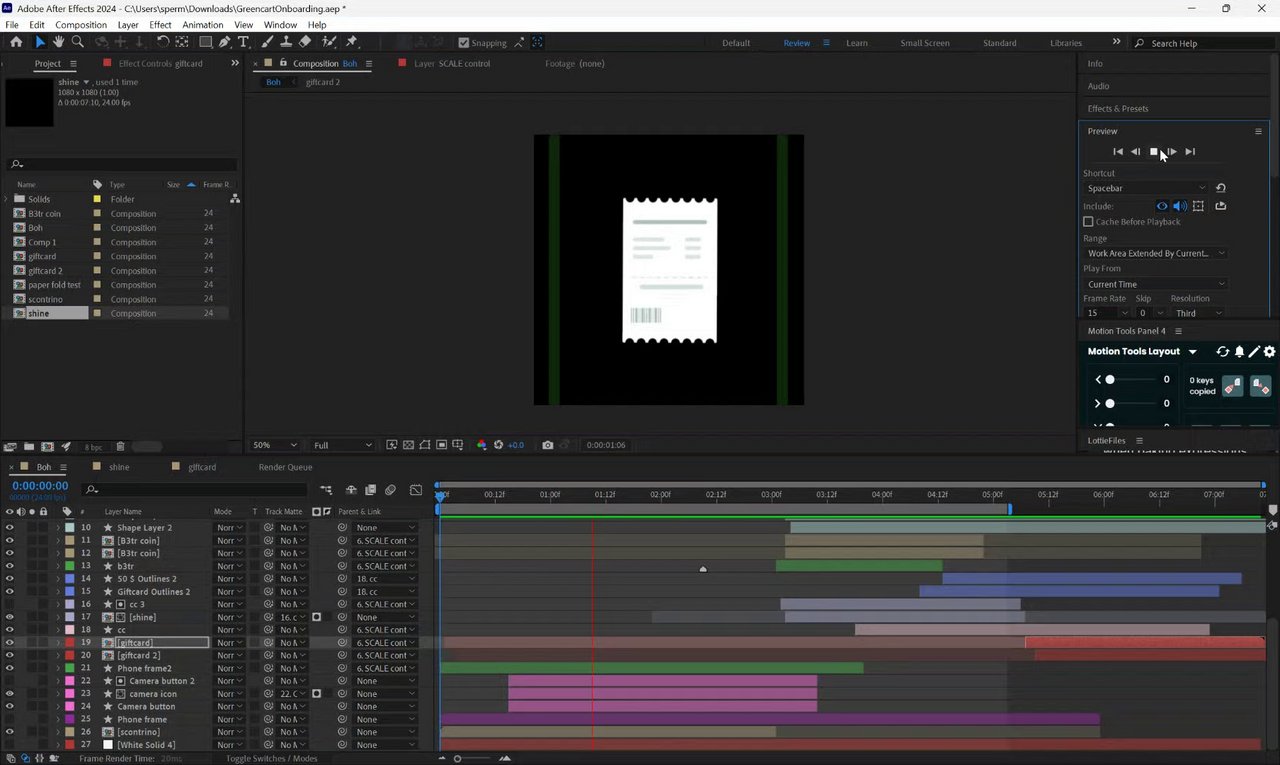This screenshot has height=765, width=1280.
Task: Click the first Motion Tools slider handle
Action: pyautogui.click(x=1110, y=380)
